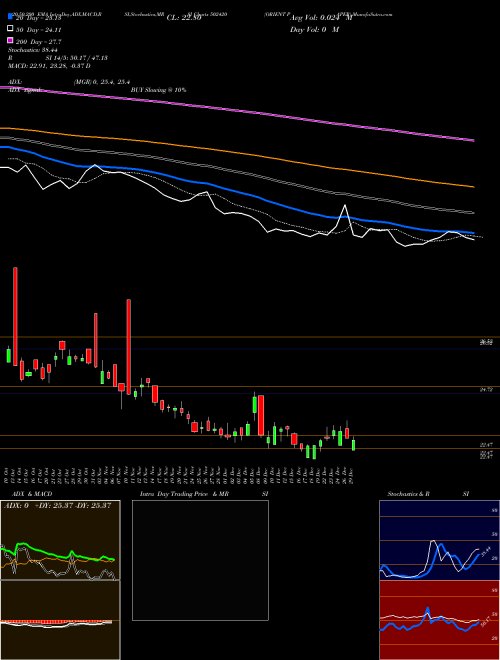Click the 24.72 price level label
This screenshot has height=660, width=500.
tap(486, 390)
